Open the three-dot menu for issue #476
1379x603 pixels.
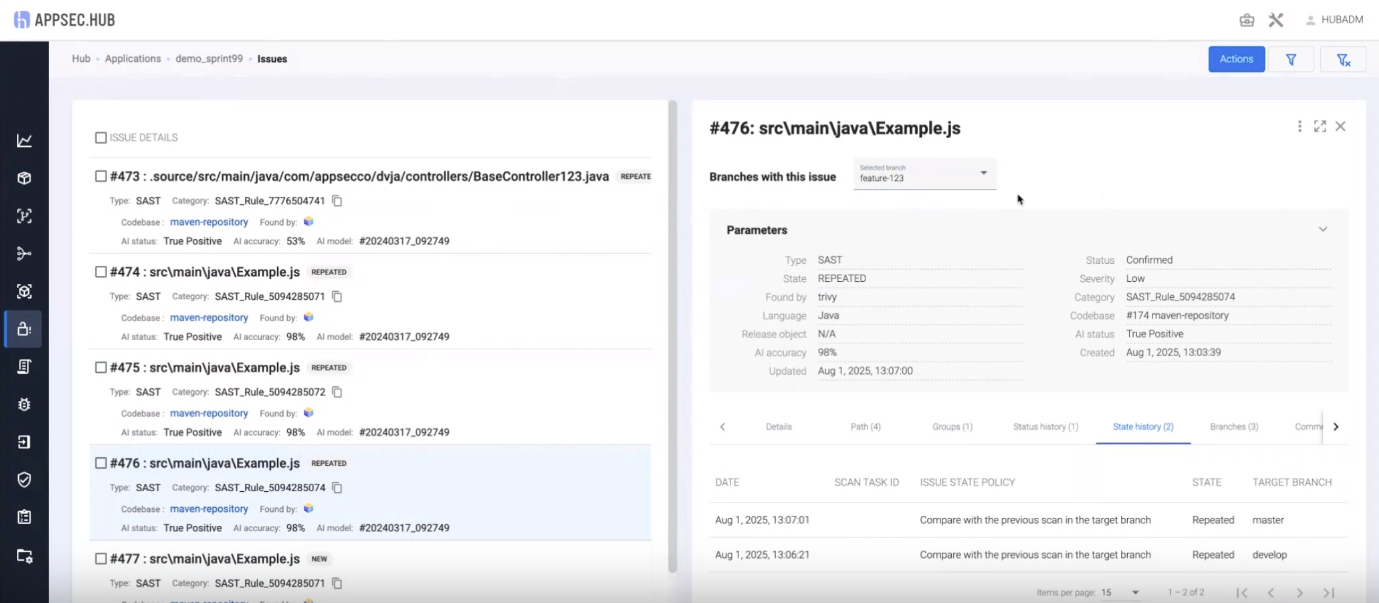(1299, 127)
